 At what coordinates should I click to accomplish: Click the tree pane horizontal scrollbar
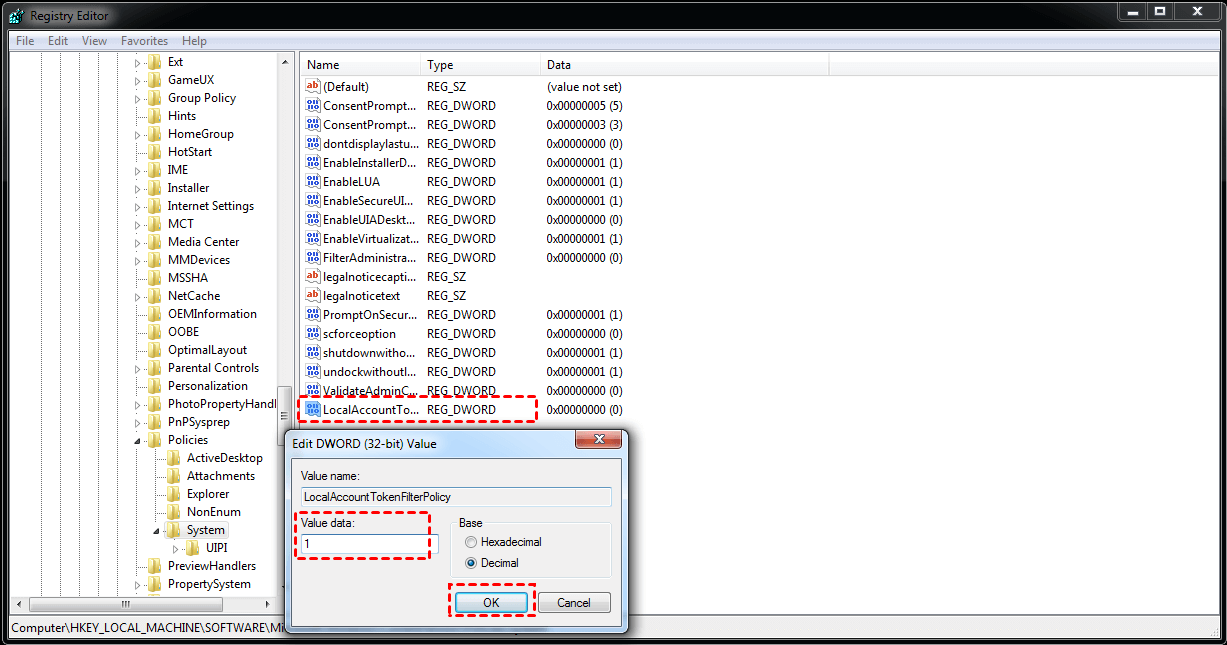[x=141, y=604]
